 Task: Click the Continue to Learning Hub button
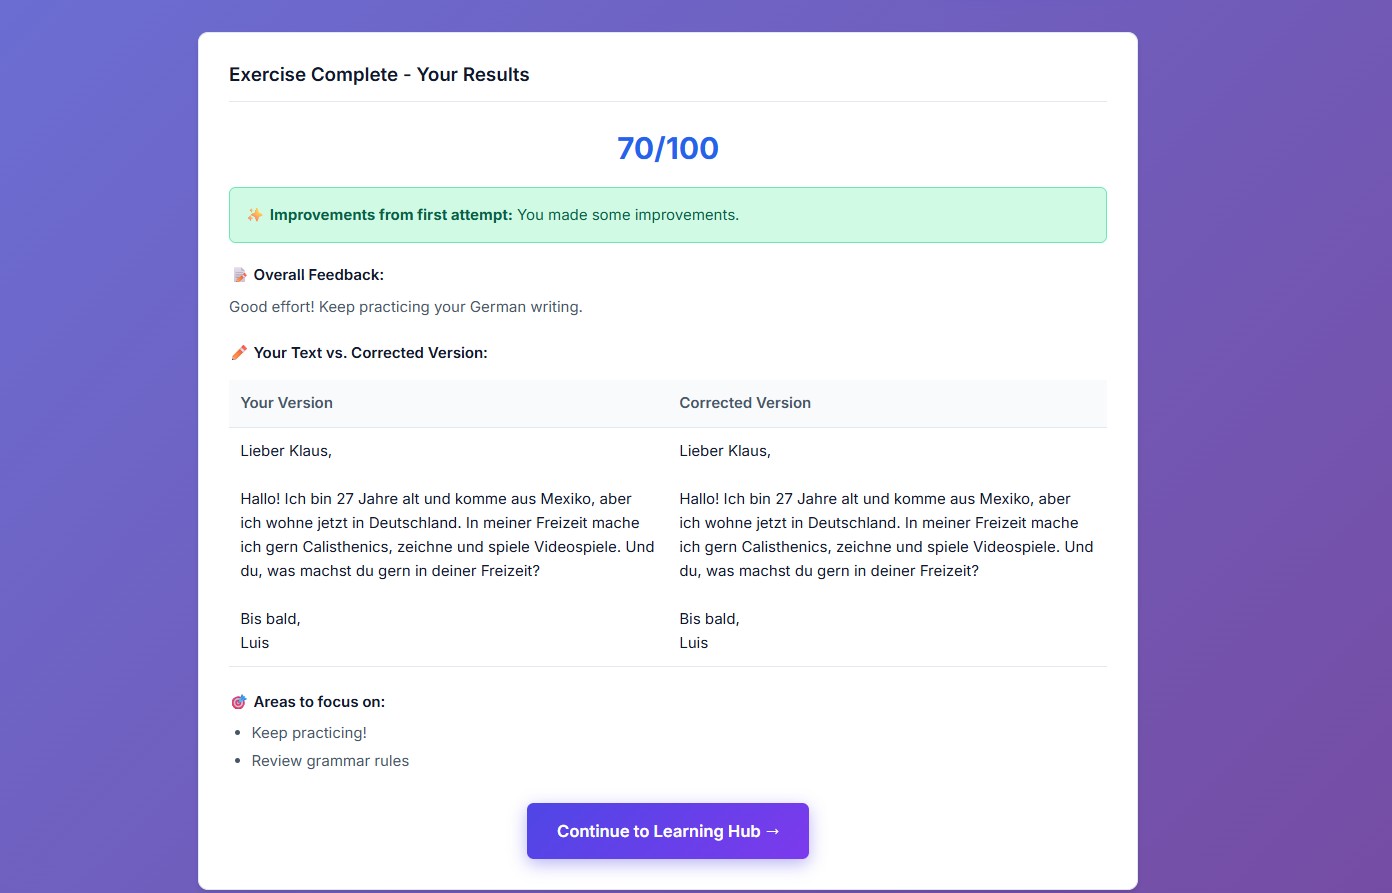tap(667, 831)
